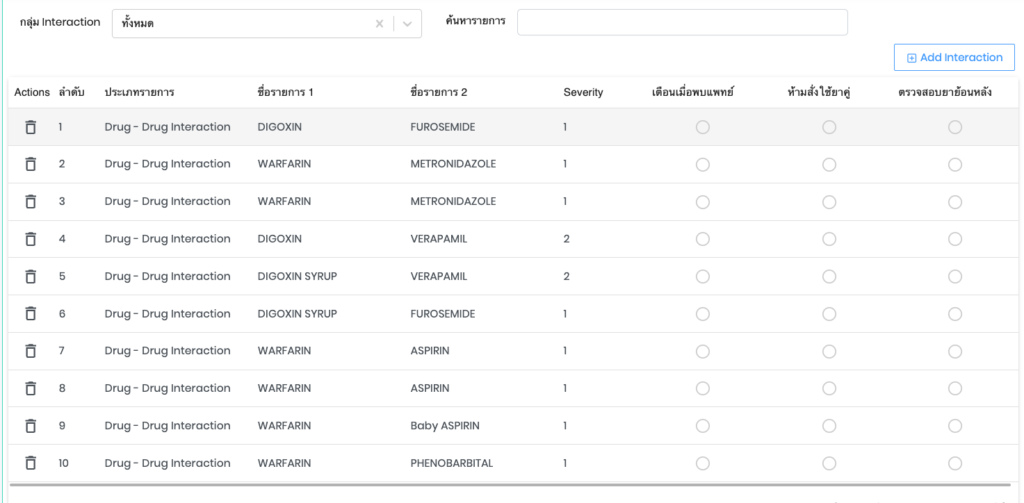Delete row 1 DIGOXIN–FUROSEMIDE interaction
This screenshot has width=1024, height=503.
(x=30, y=127)
